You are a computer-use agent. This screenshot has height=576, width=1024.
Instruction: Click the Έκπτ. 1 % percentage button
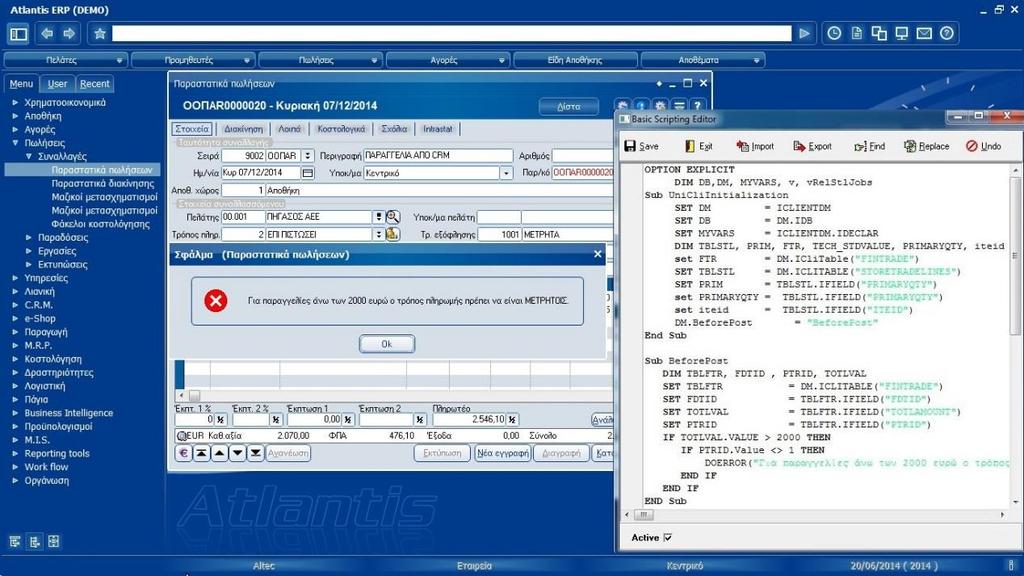click(221, 419)
